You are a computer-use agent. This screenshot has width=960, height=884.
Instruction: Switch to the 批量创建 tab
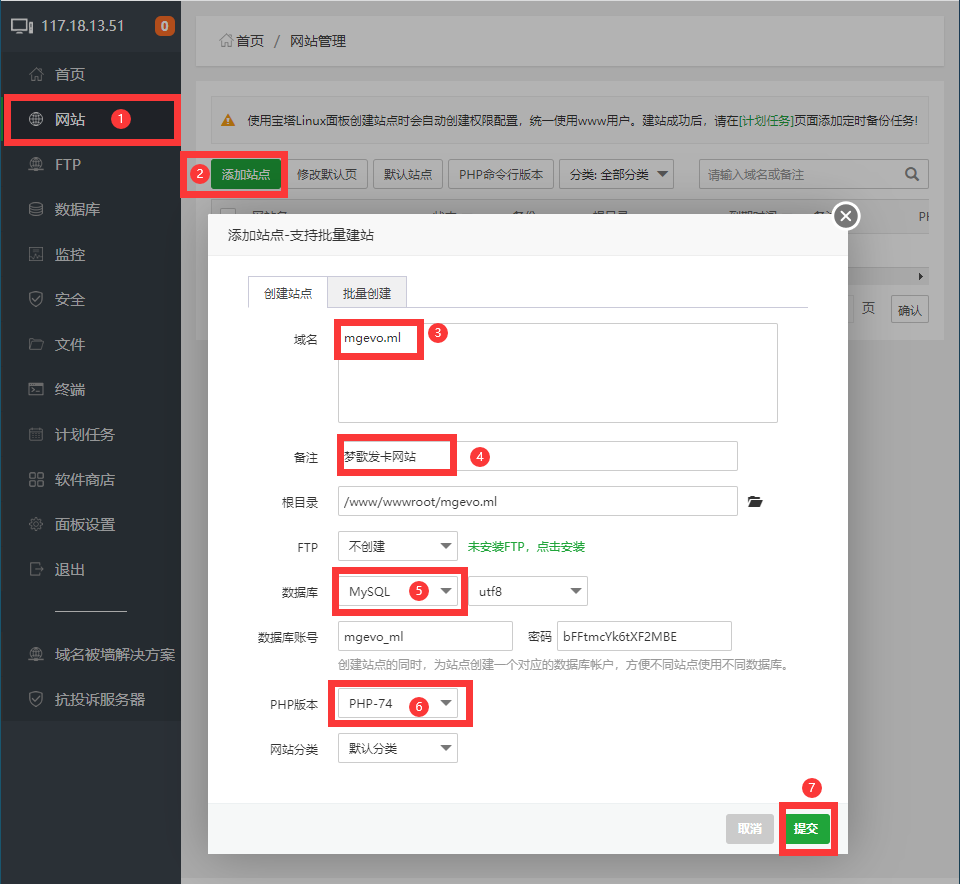click(x=367, y=293)
